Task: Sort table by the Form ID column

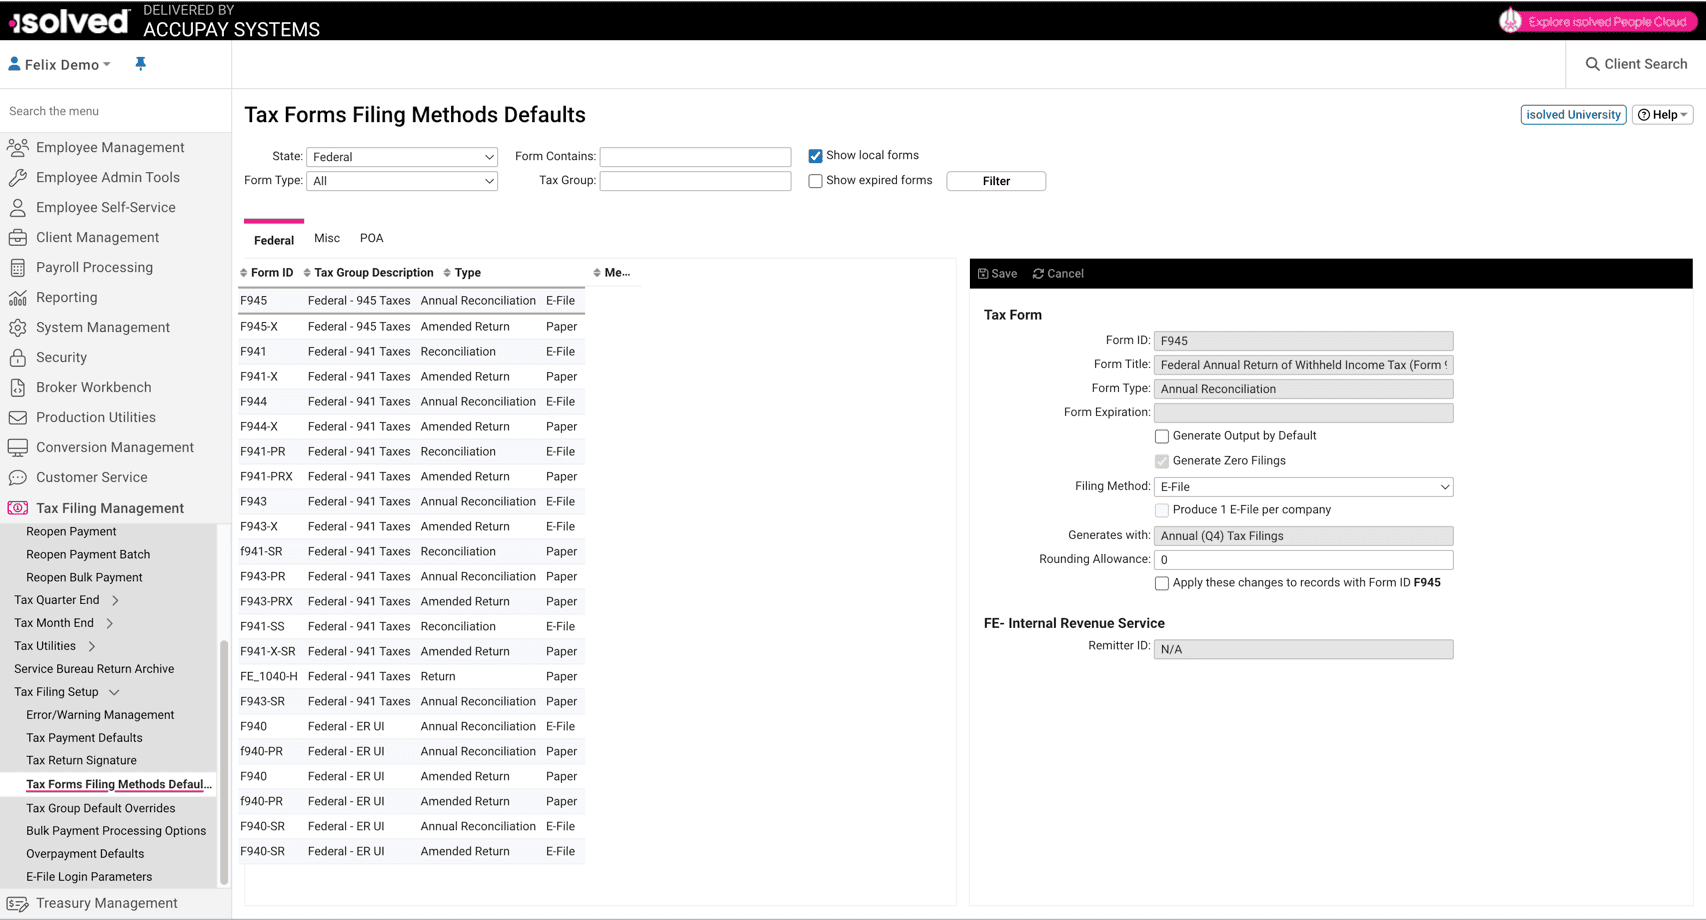Action: click(271, 273)
